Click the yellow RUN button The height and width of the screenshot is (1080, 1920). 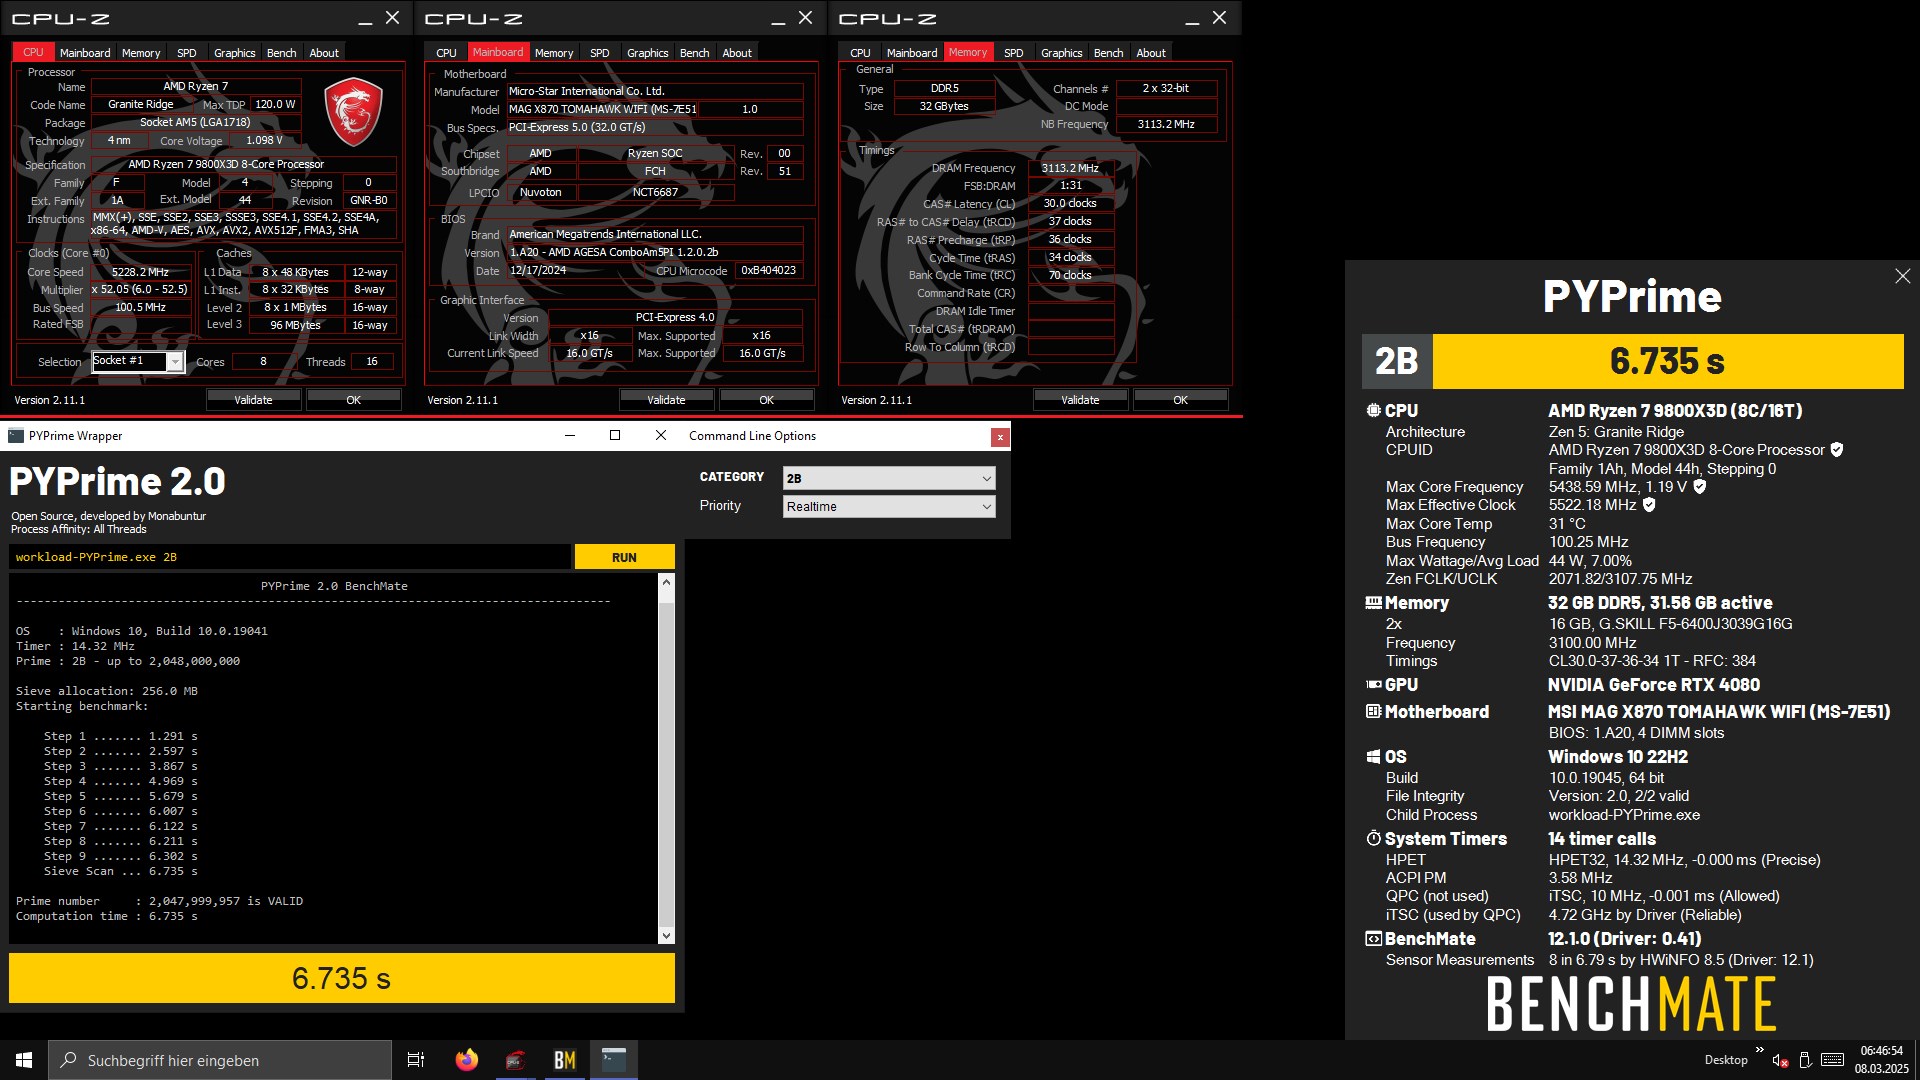(624, 557)
